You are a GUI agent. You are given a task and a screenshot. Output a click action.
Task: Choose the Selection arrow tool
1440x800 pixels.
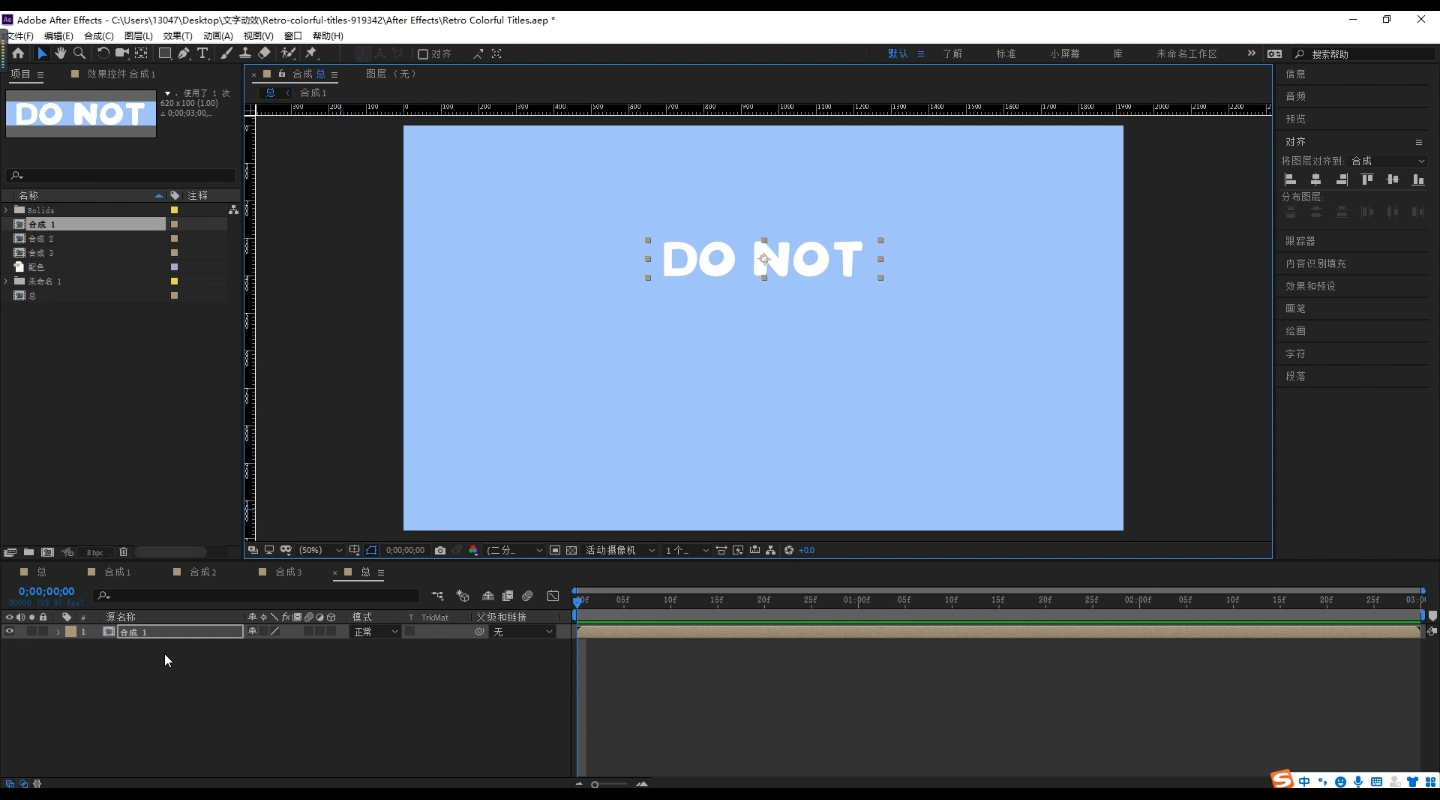coord(42,54)
